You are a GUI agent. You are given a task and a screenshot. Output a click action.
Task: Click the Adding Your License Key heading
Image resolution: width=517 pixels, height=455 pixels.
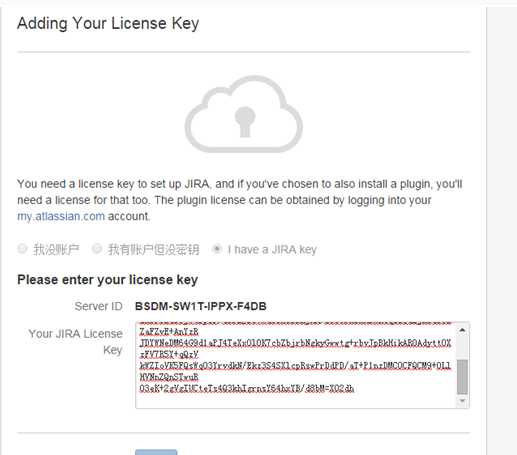click(108, 24)
